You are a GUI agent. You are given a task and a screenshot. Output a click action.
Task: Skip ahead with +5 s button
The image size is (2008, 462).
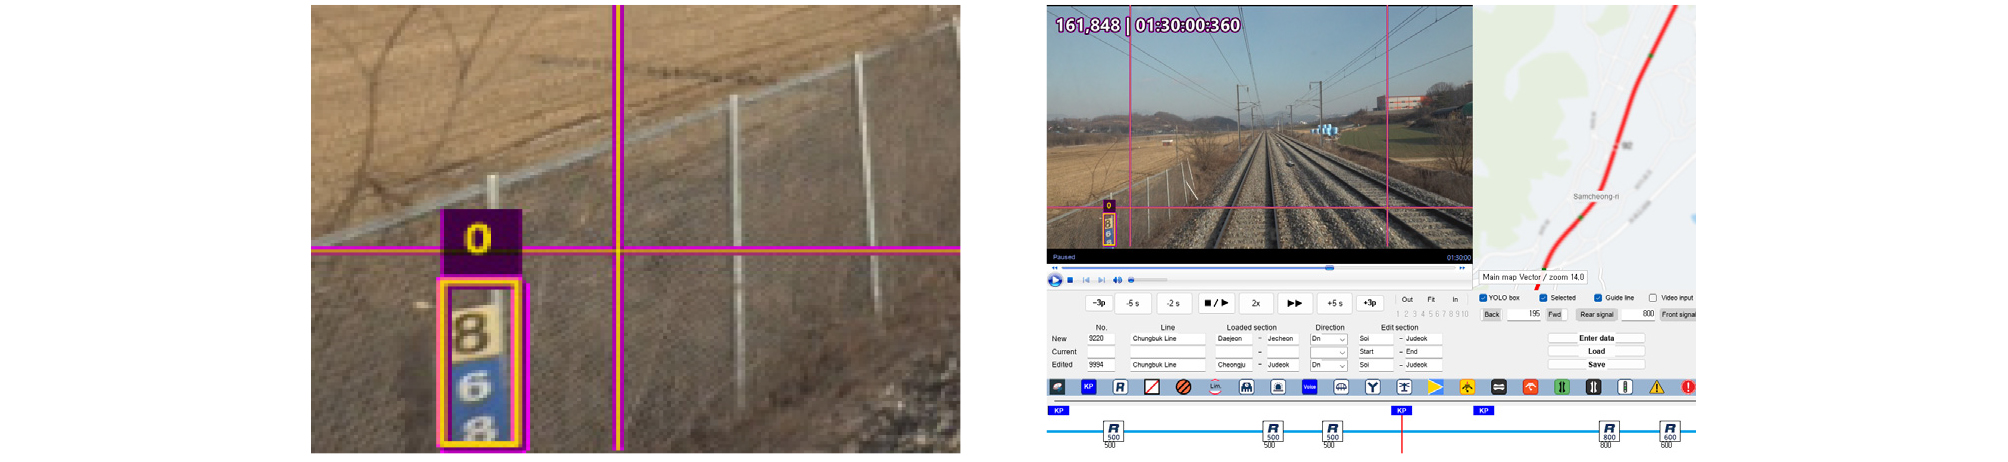click(1335, 303)
